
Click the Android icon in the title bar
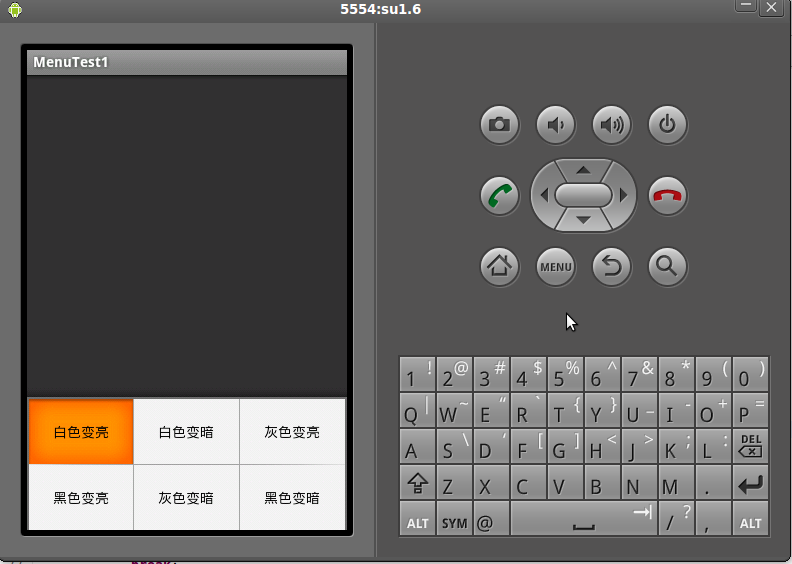pos(15,10)
